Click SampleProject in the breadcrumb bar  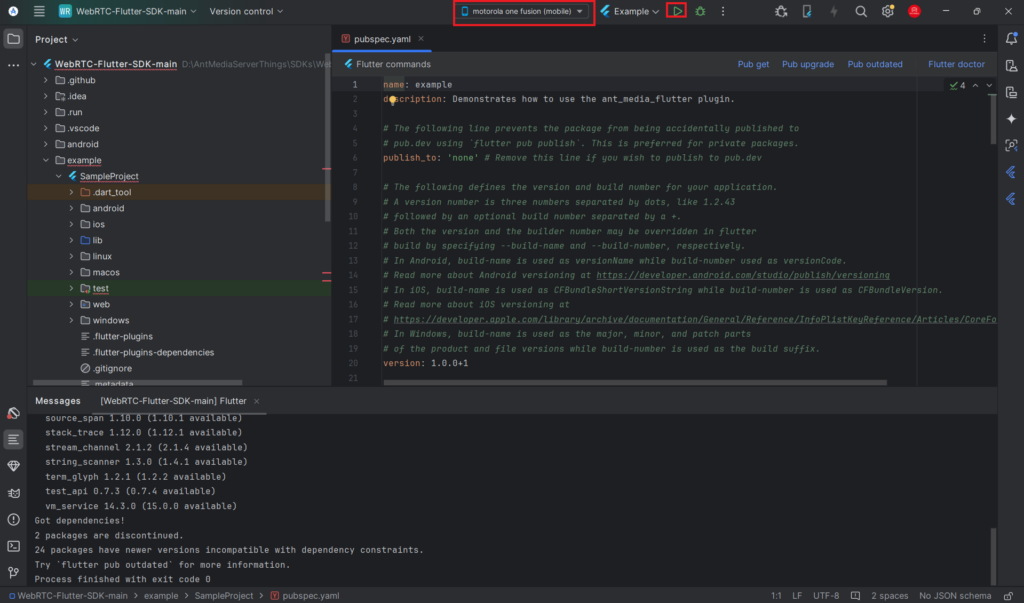[223, 596]
